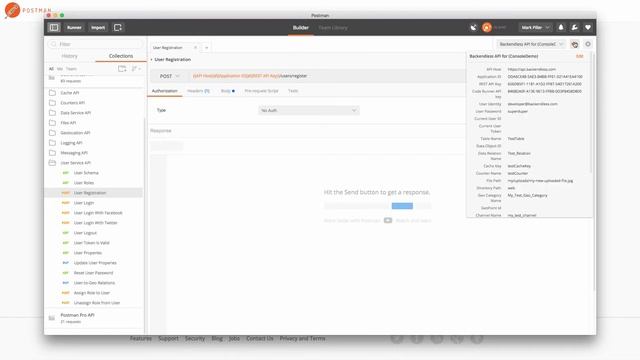The height and width of the screenshot is (360, 640).
Task: Expand the Data Service API folder
Action: pyautogui.click(x=76, y=113)
